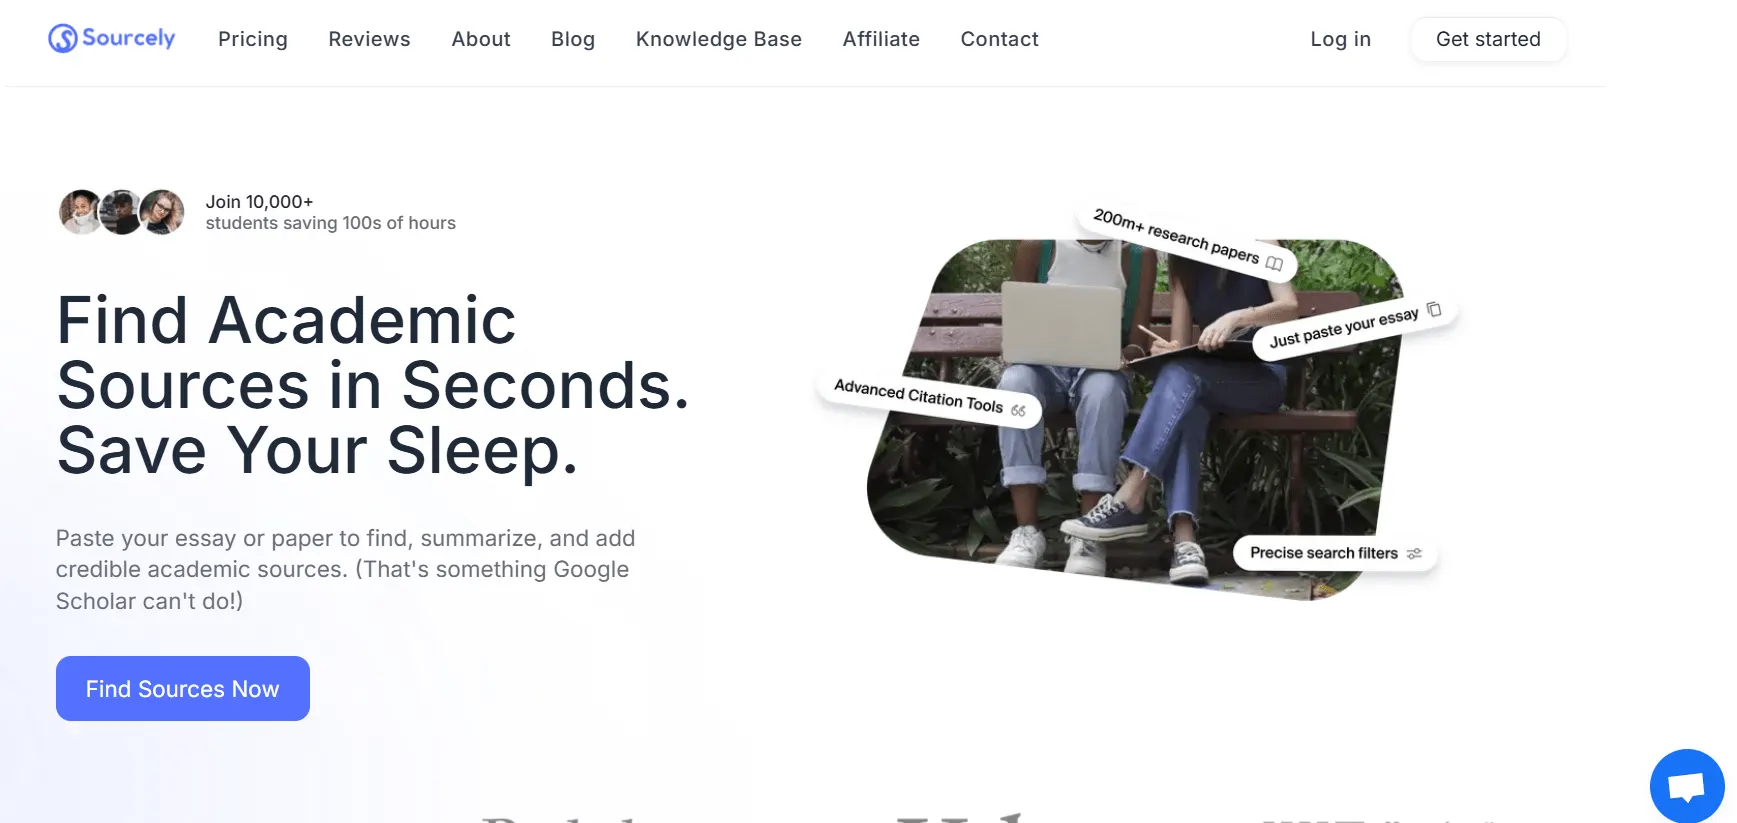Go to Reviews in navigation
The height and width of the screenshot is (823, 1737).
(369, 39)
